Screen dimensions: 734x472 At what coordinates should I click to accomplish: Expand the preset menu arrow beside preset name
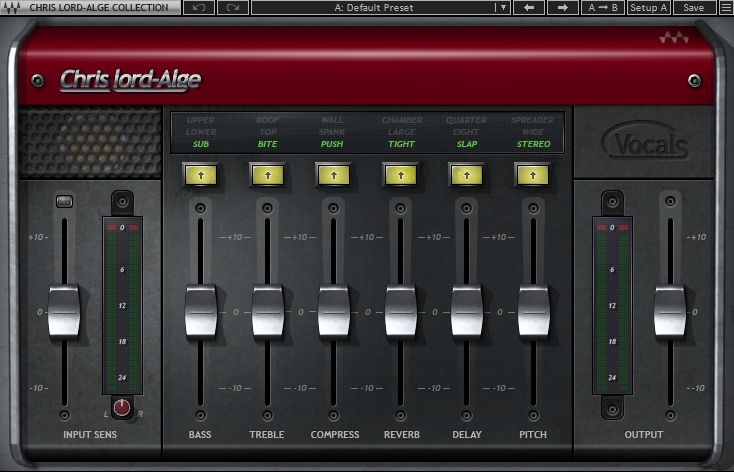(503, 8)
